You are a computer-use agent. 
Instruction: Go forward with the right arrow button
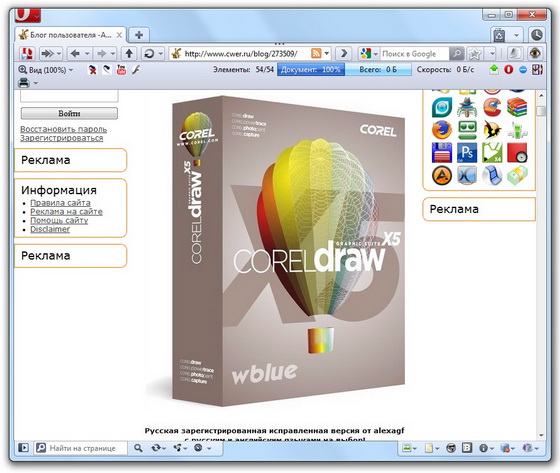102,54
